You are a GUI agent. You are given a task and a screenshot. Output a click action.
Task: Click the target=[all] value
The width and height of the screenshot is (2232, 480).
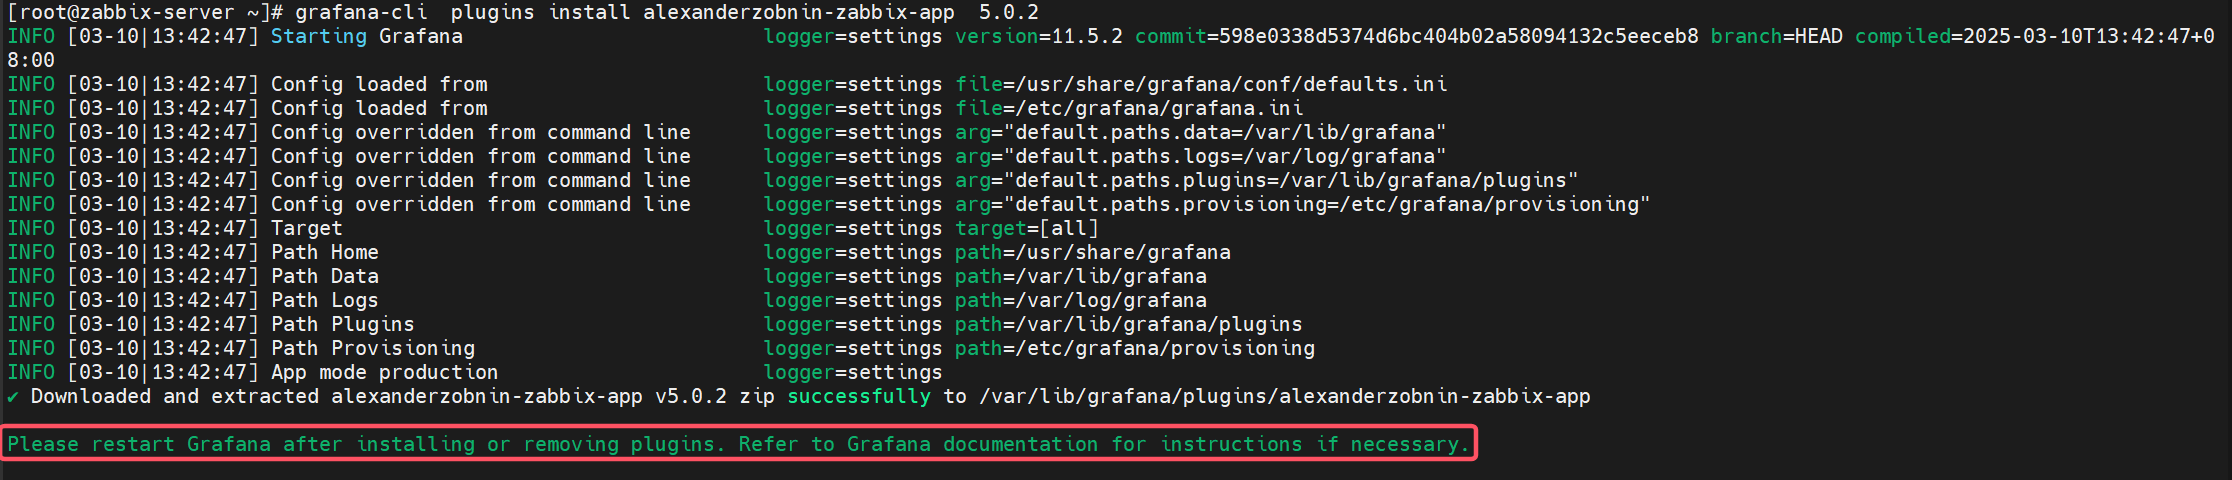1027,229
